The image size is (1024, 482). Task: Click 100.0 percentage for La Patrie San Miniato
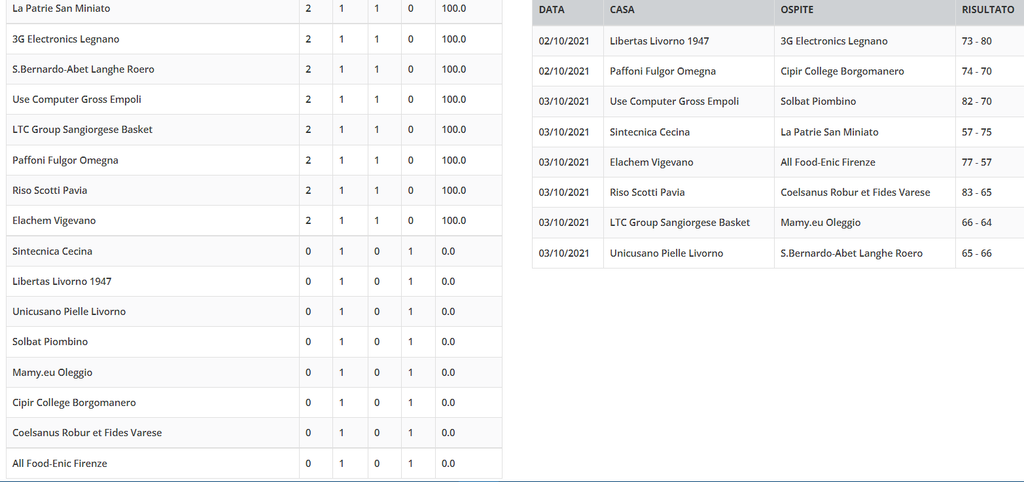pos(454,8)
